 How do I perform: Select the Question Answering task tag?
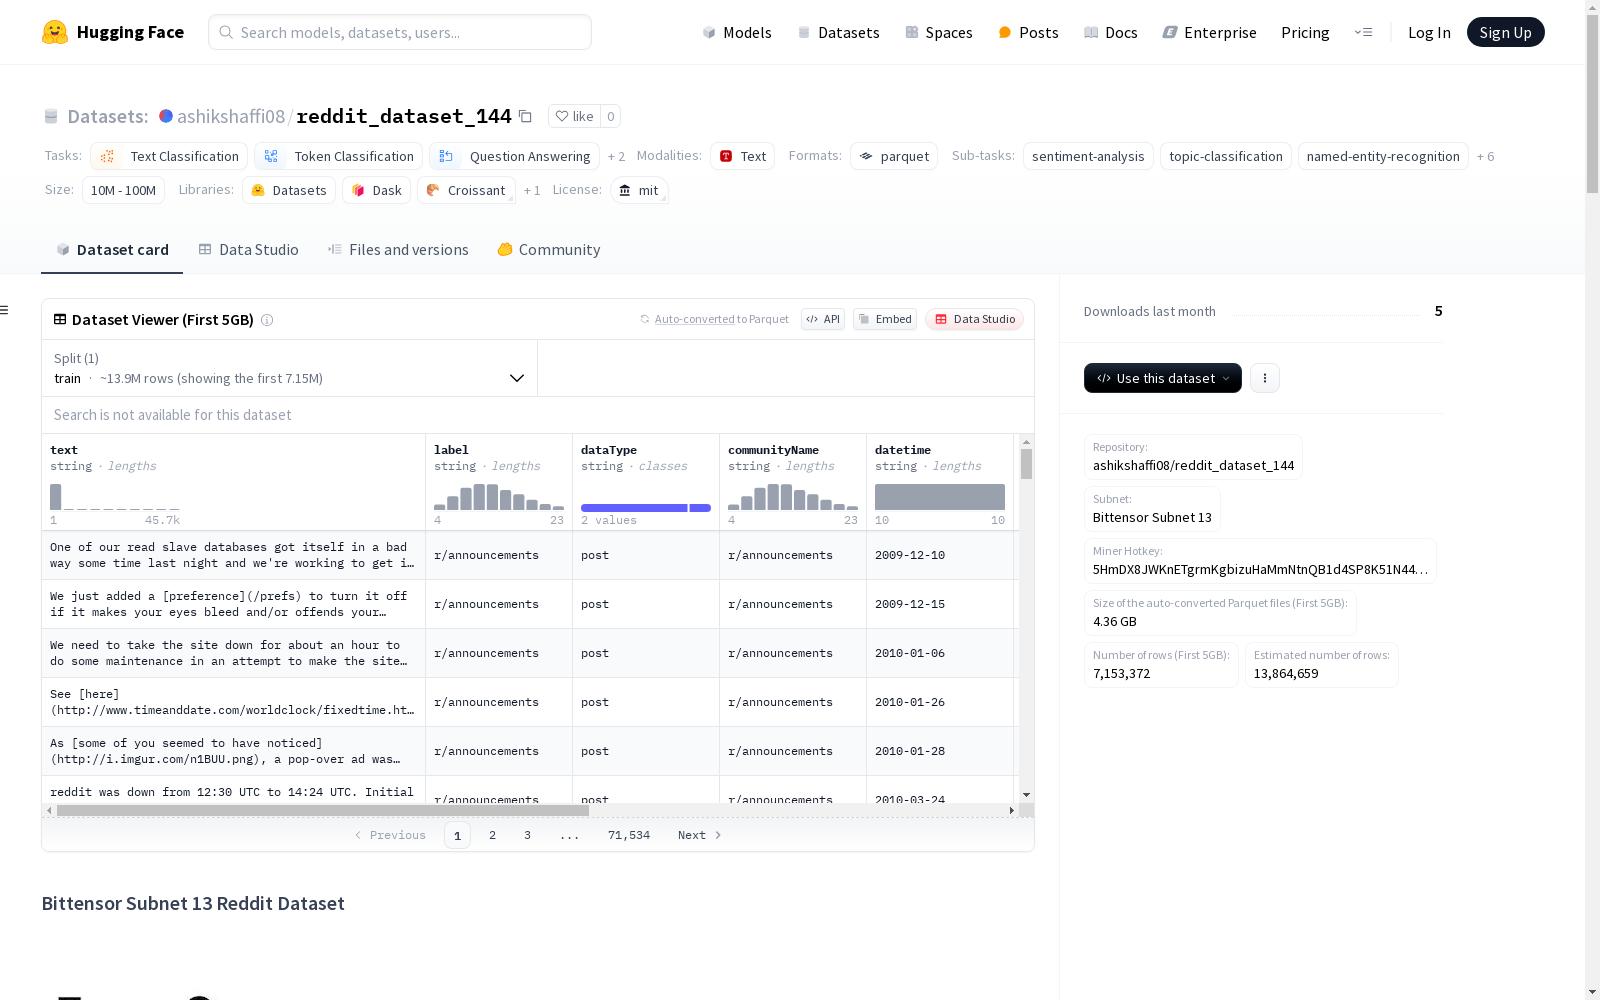click(x=514, y=156)
